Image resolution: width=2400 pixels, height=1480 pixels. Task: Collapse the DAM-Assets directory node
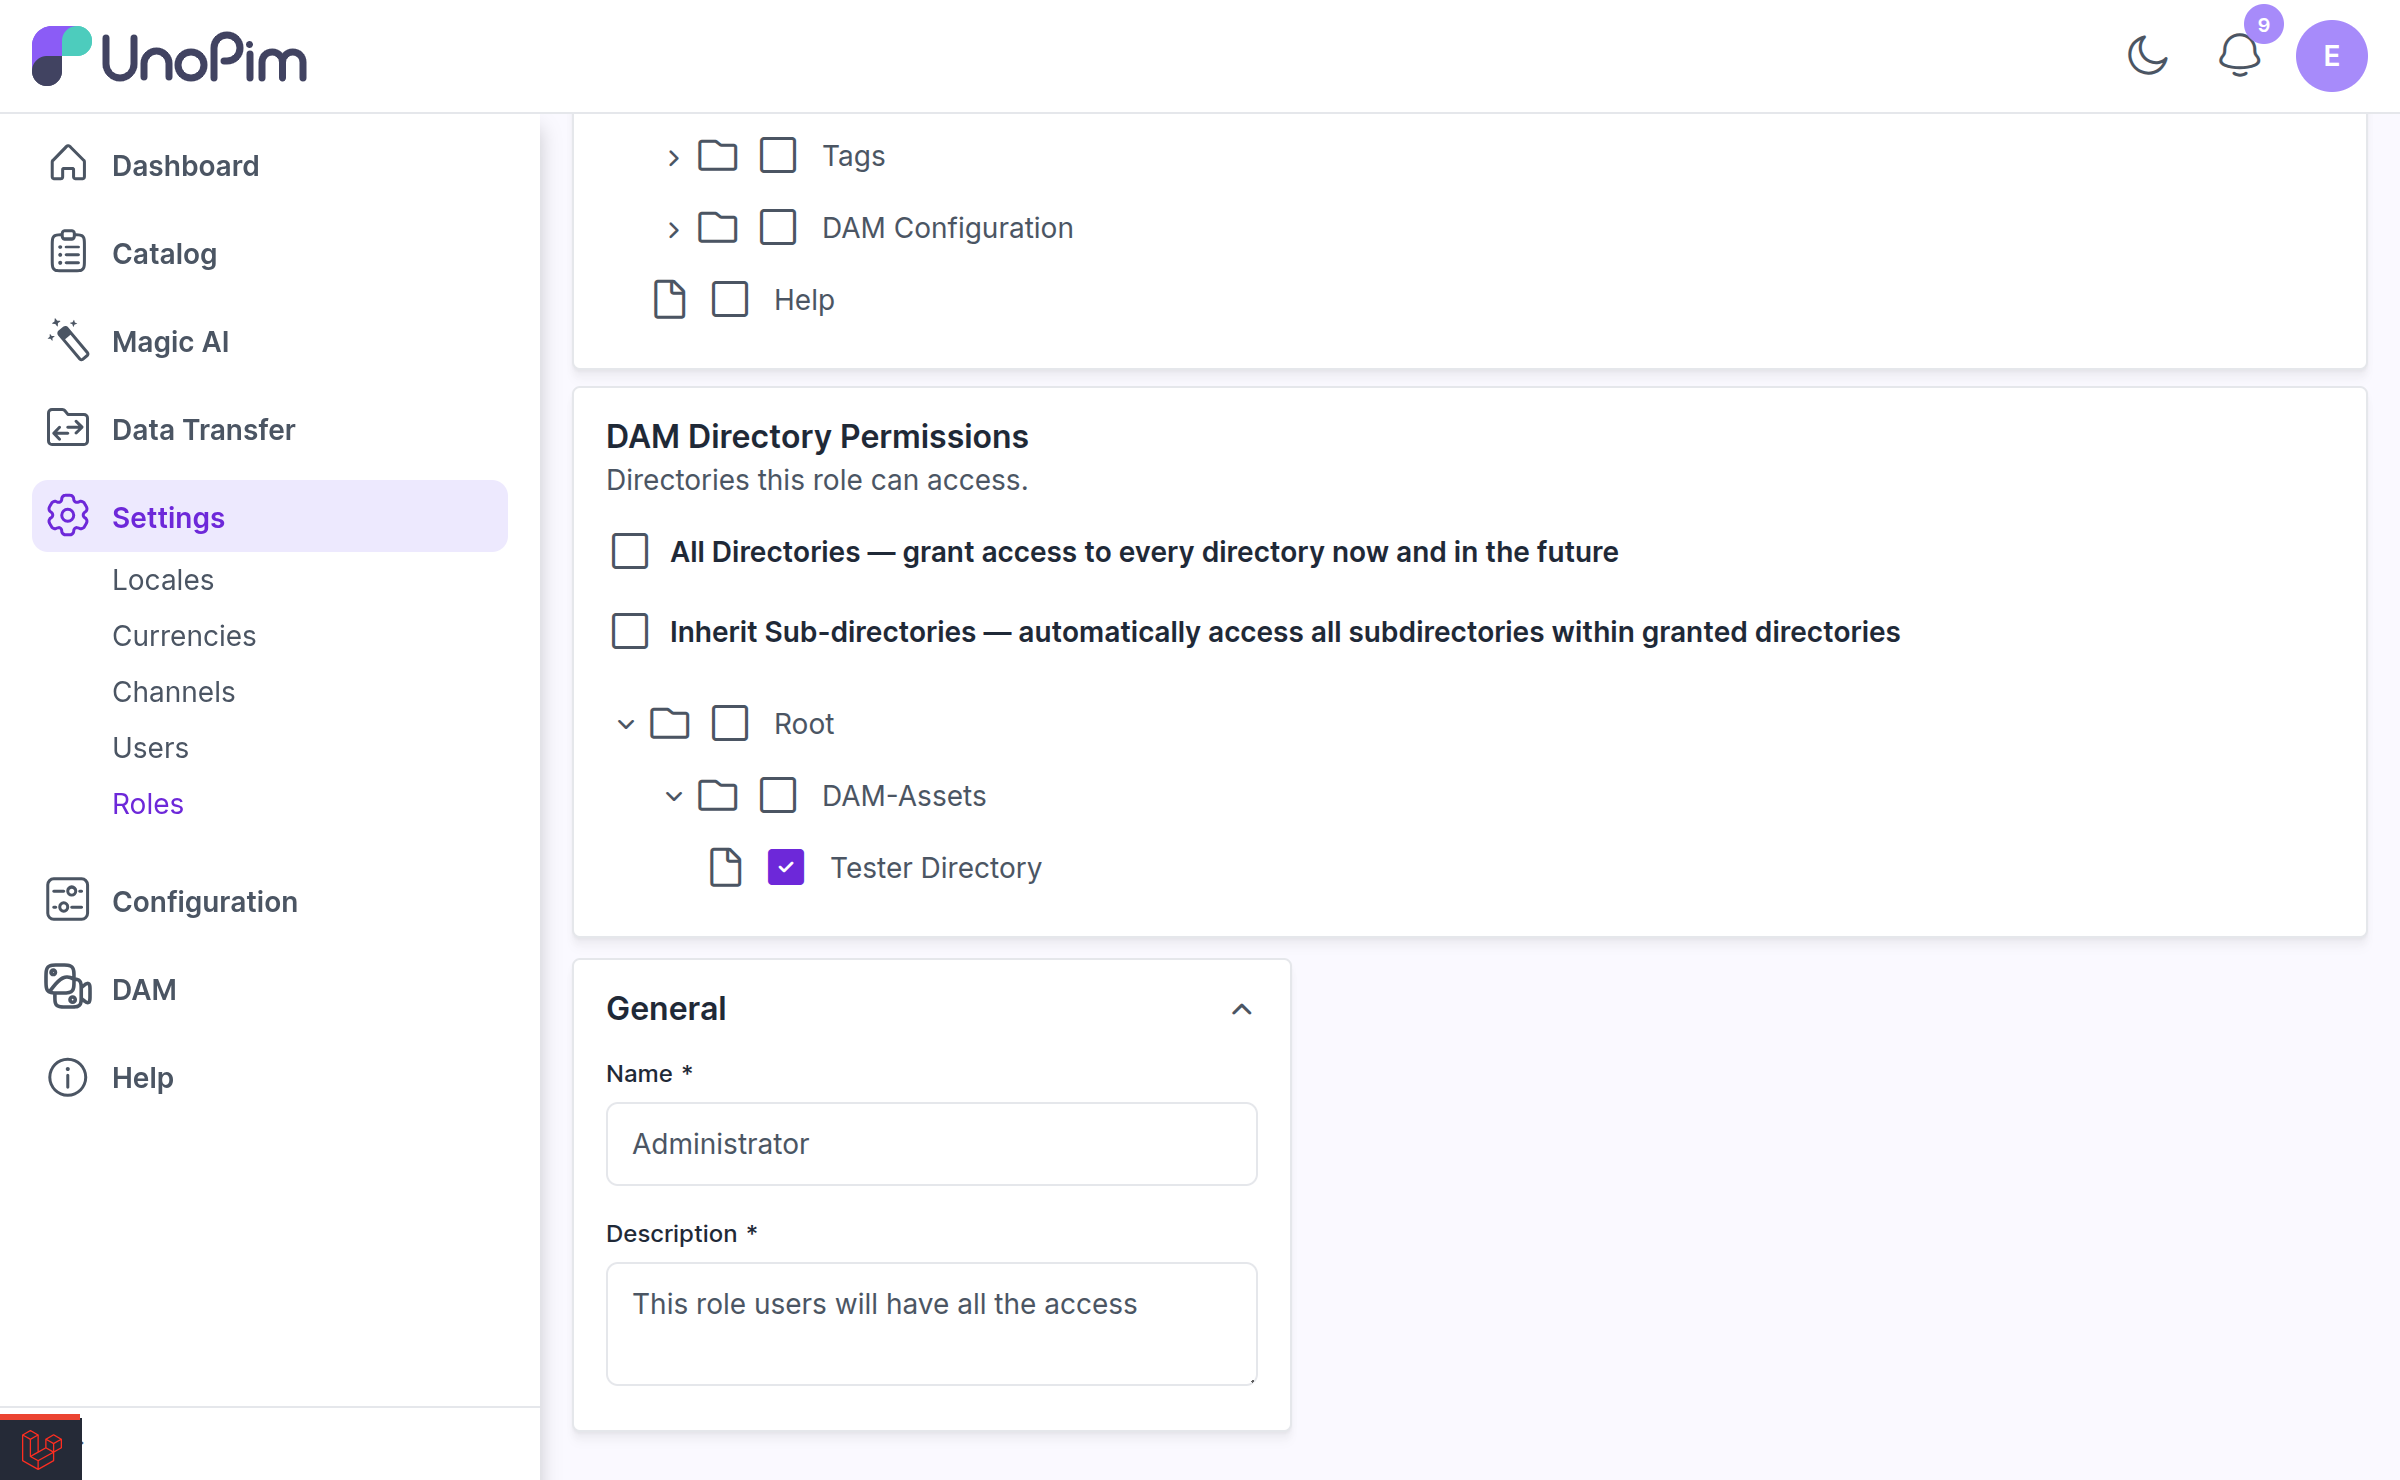coord(673,796)
